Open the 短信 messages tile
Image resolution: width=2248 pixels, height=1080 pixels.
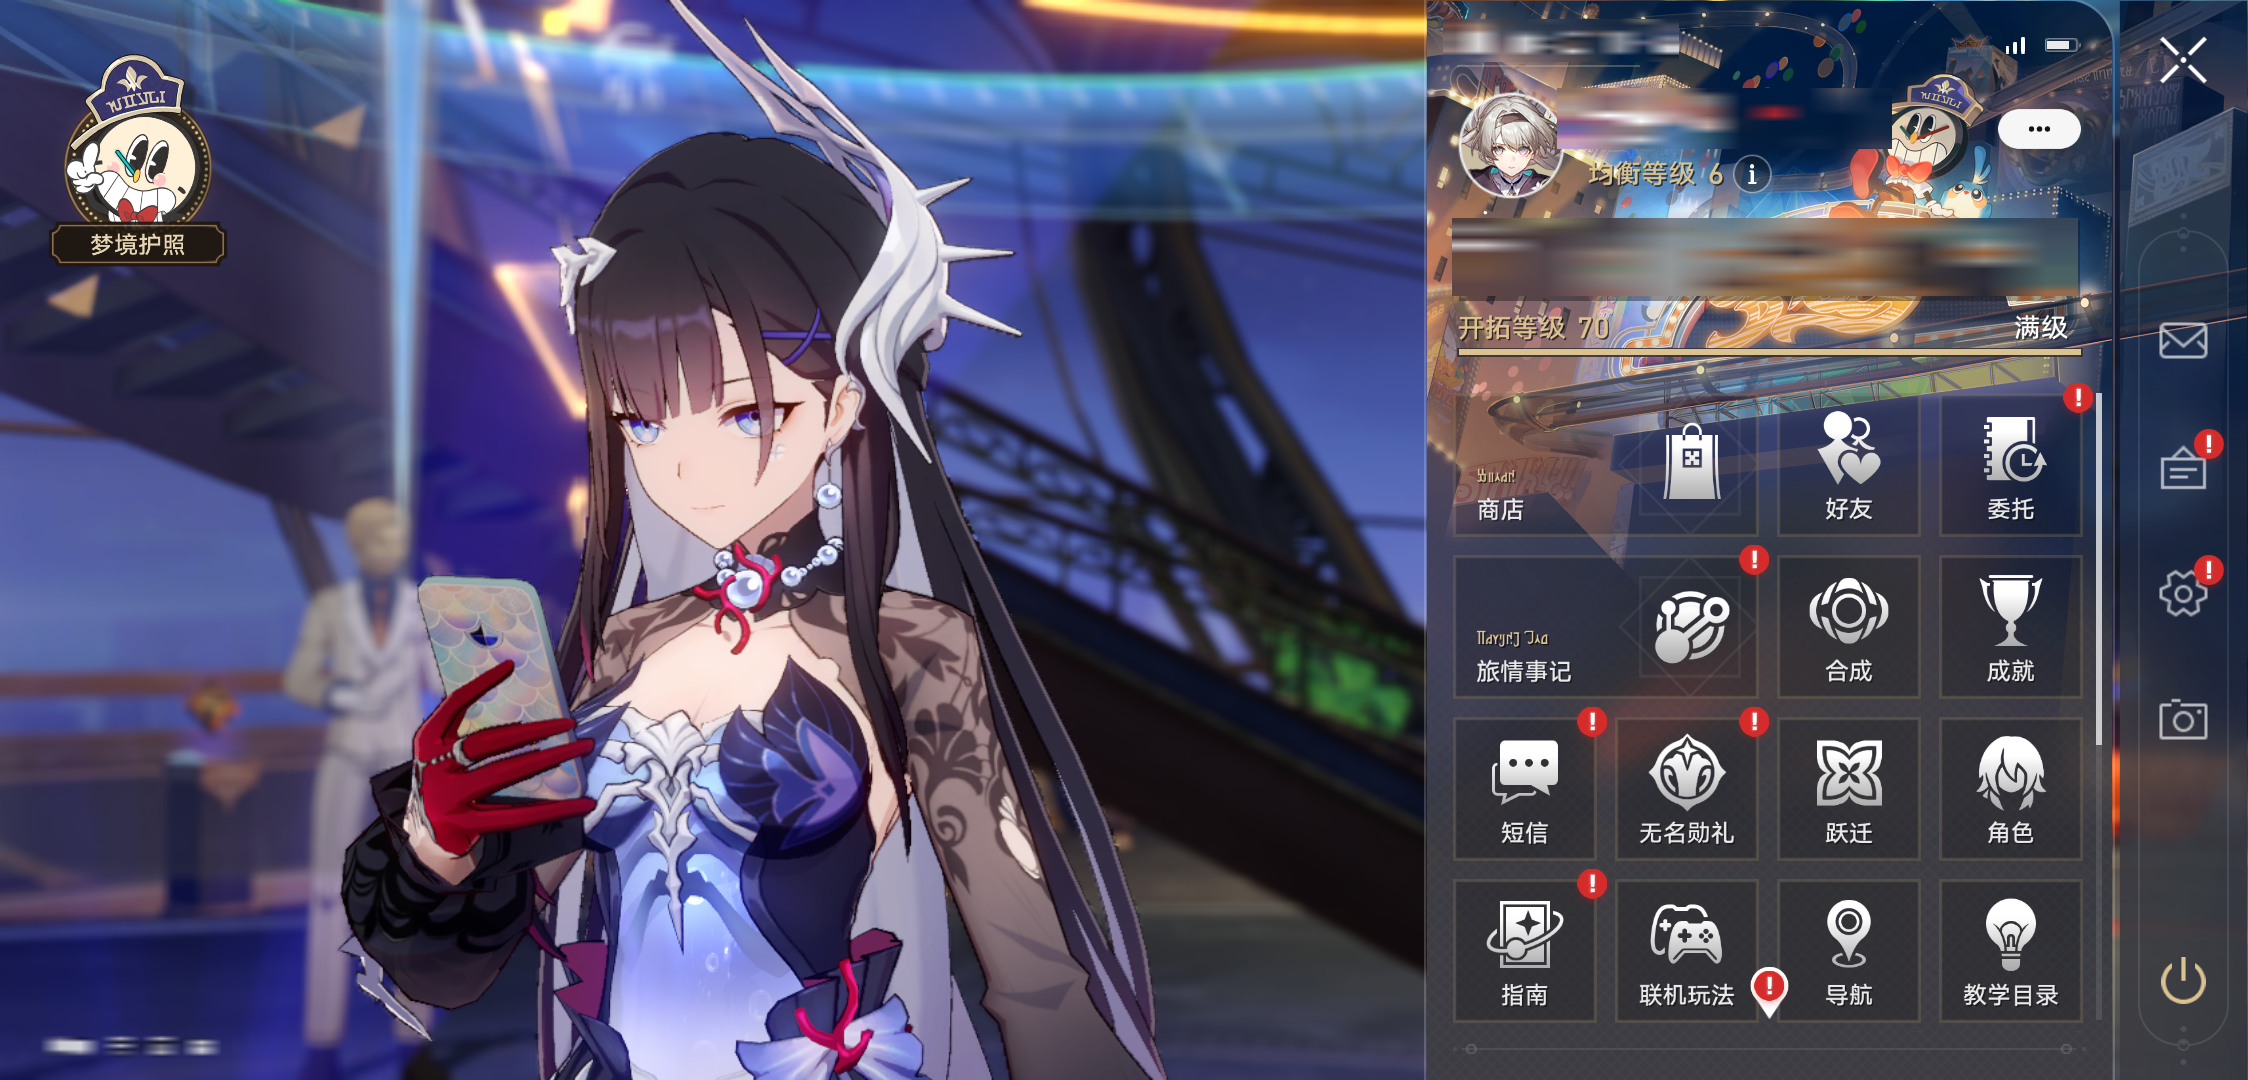(1524, 789)
